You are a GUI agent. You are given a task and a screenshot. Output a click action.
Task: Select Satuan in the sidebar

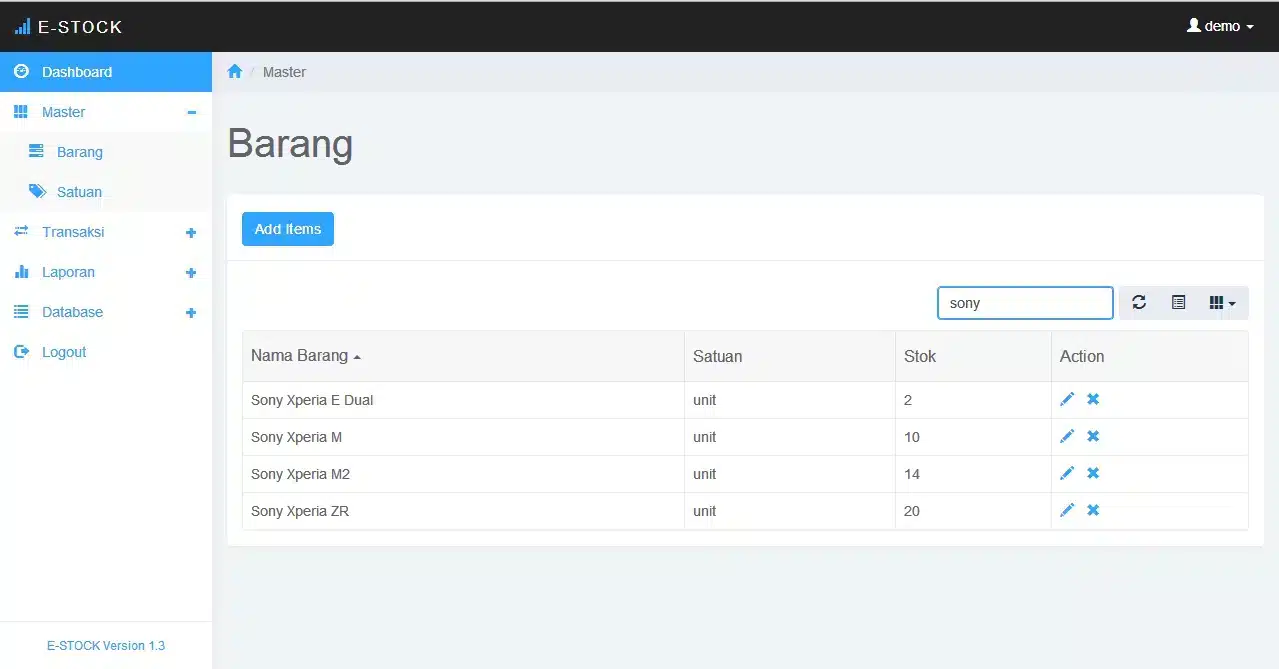(79, 192)
